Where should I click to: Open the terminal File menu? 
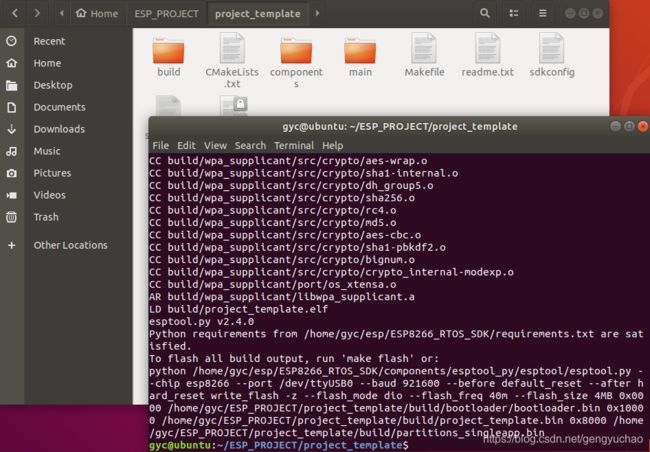[x=160, y=146]
